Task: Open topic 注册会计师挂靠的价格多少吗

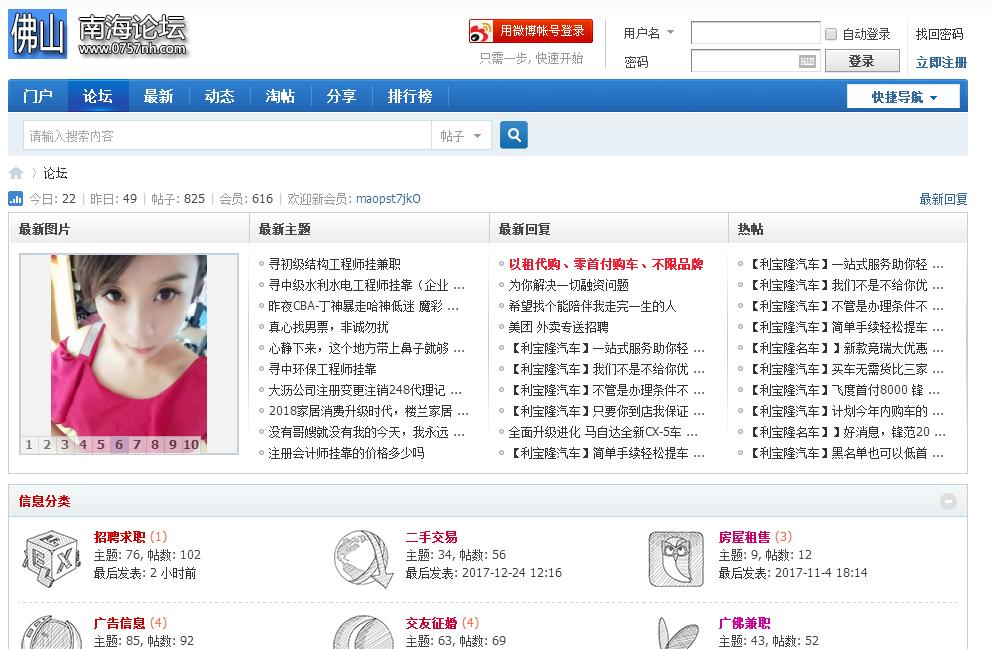Action: (x=346, y=453)
